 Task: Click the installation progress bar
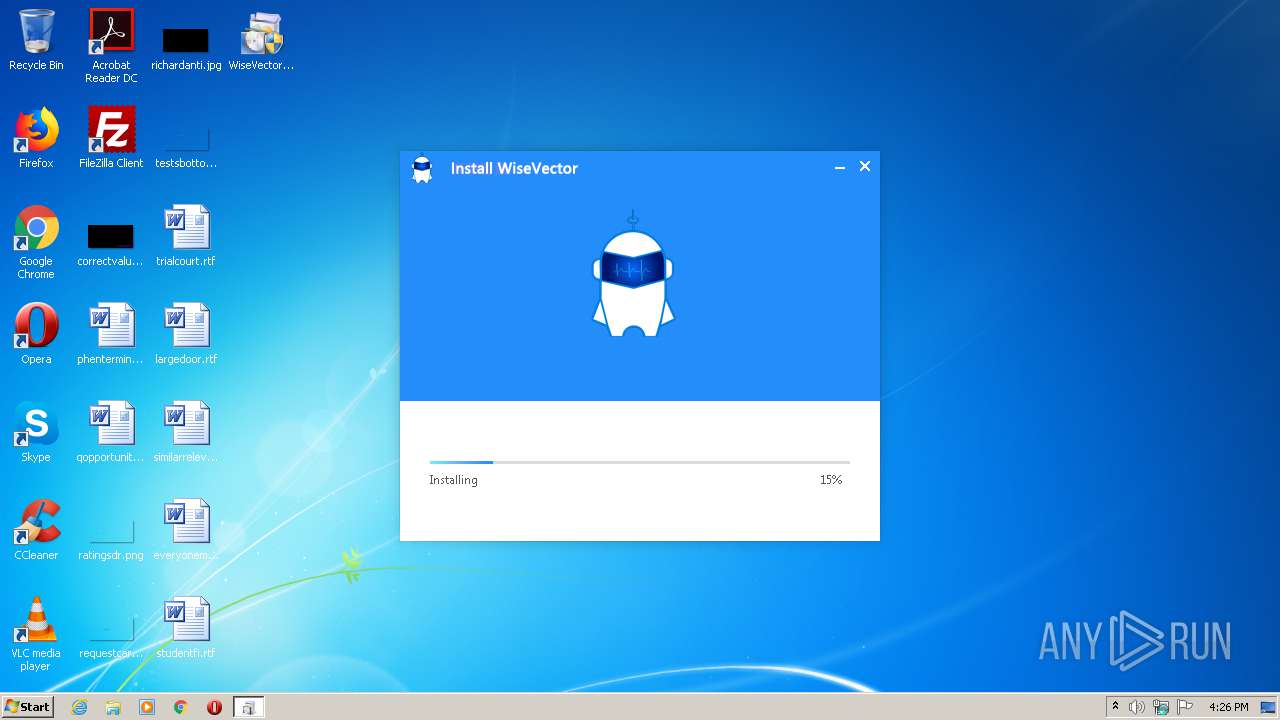(640, 462)
